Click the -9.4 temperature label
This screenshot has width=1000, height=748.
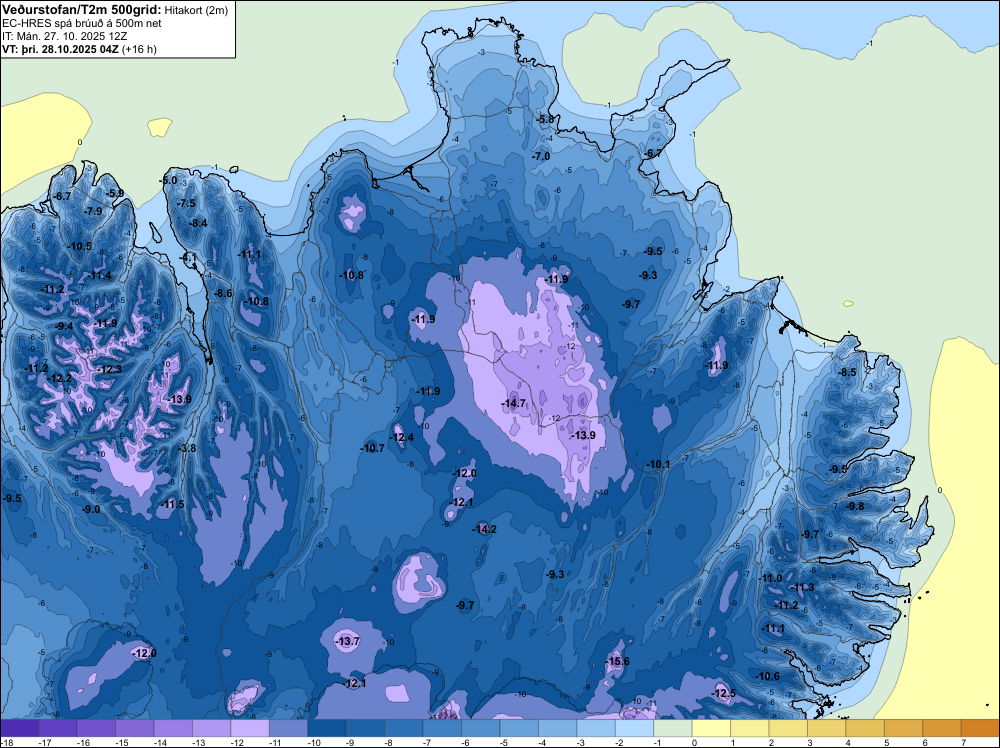(64, 326)
